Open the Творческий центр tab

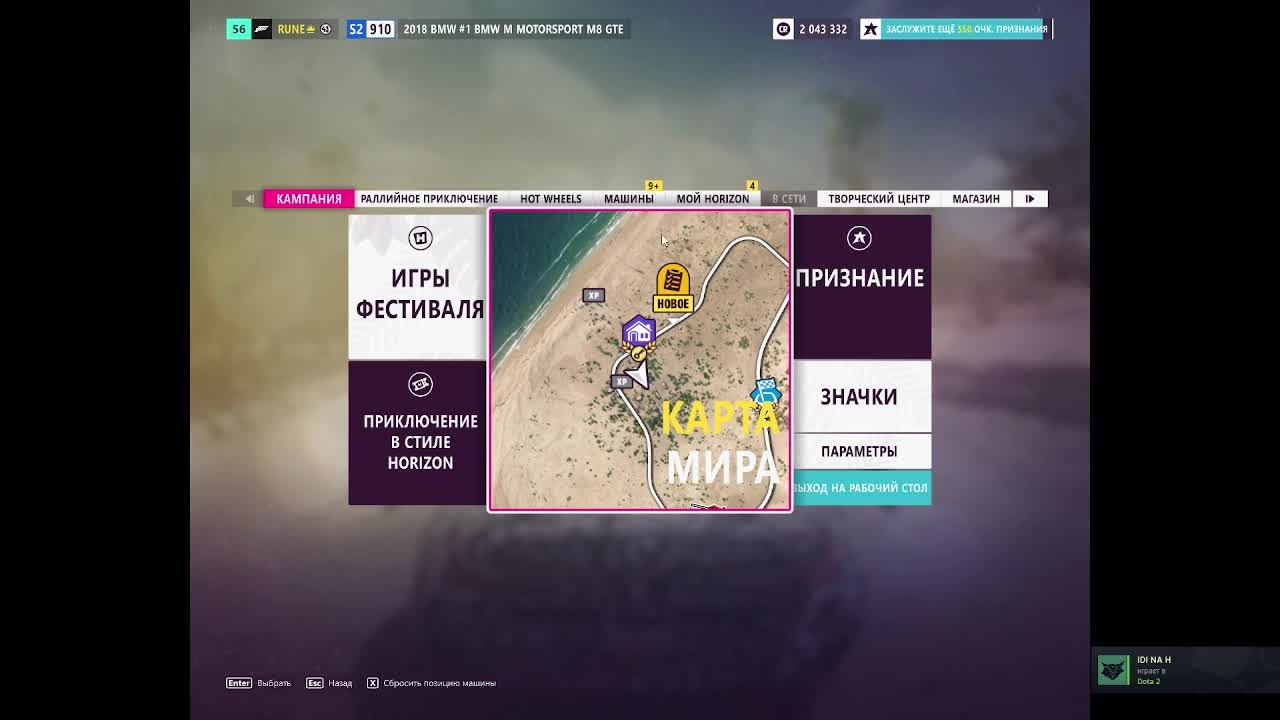[x=879, y=198]
